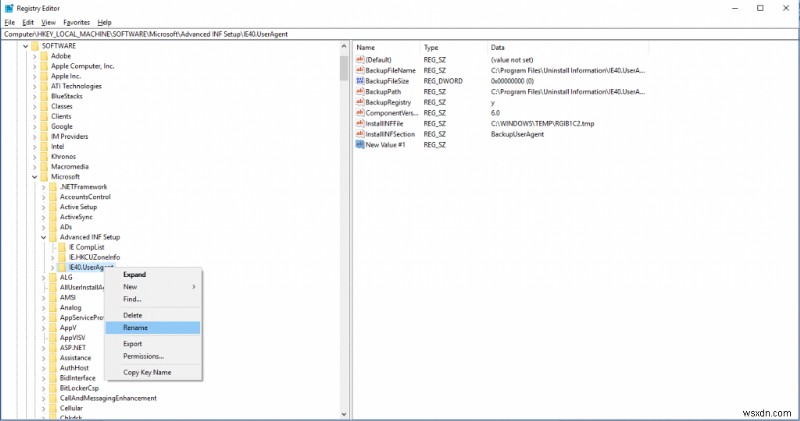Expand the .NETFramework key
800x421 pixels.
[x=43, y=187]
